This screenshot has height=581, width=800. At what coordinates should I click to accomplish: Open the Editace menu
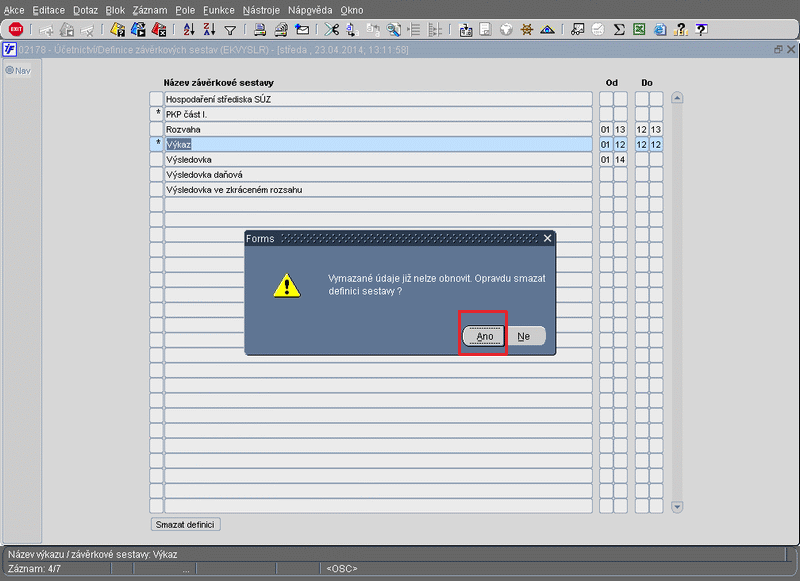click(48, 10)
